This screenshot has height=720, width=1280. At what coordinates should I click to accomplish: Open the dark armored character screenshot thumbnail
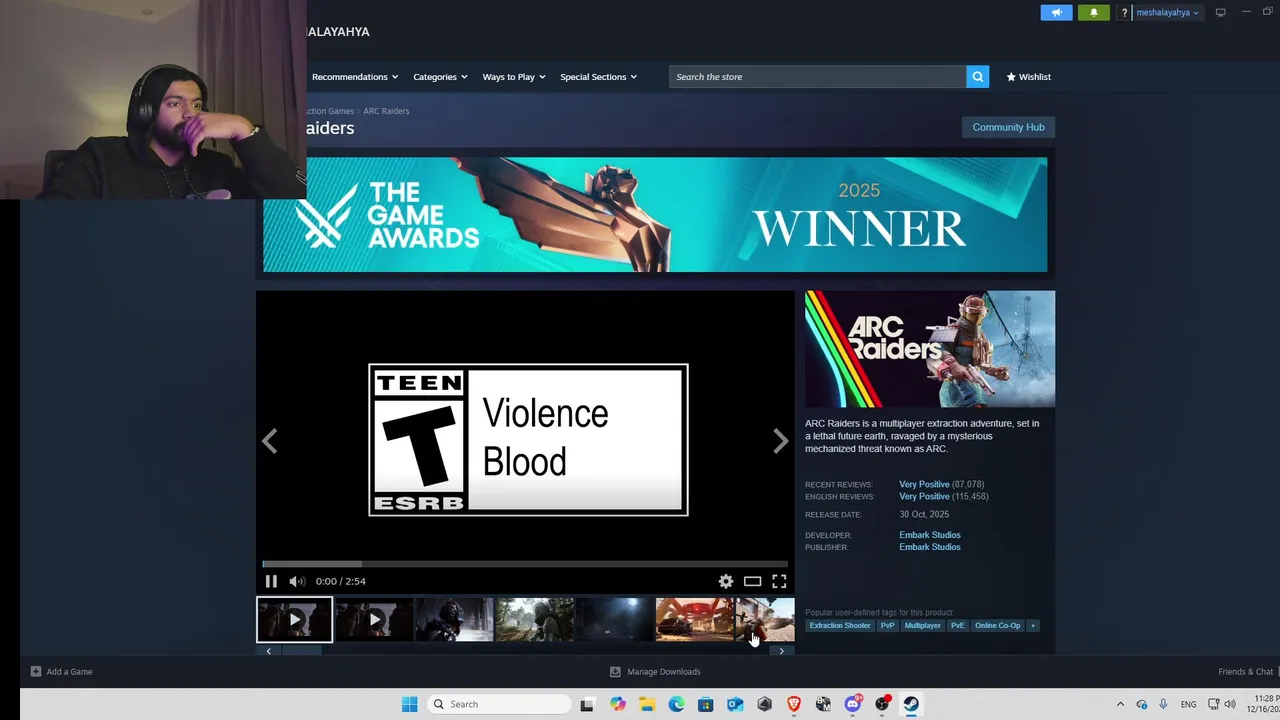(x=454, y=620)
